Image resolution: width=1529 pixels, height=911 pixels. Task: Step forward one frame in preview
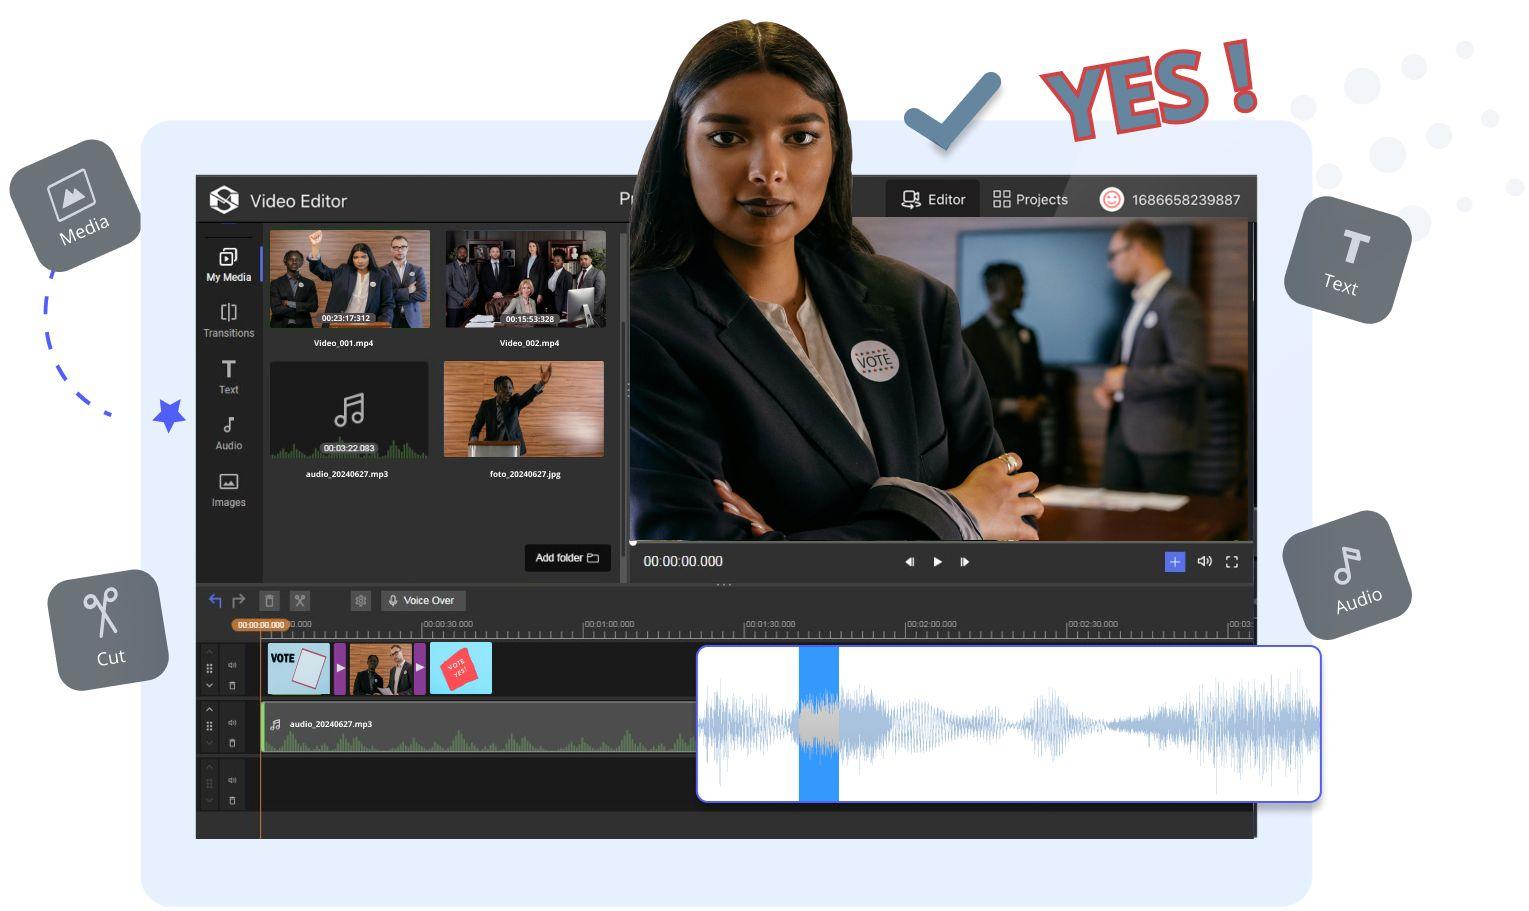[x=965, y=562]
